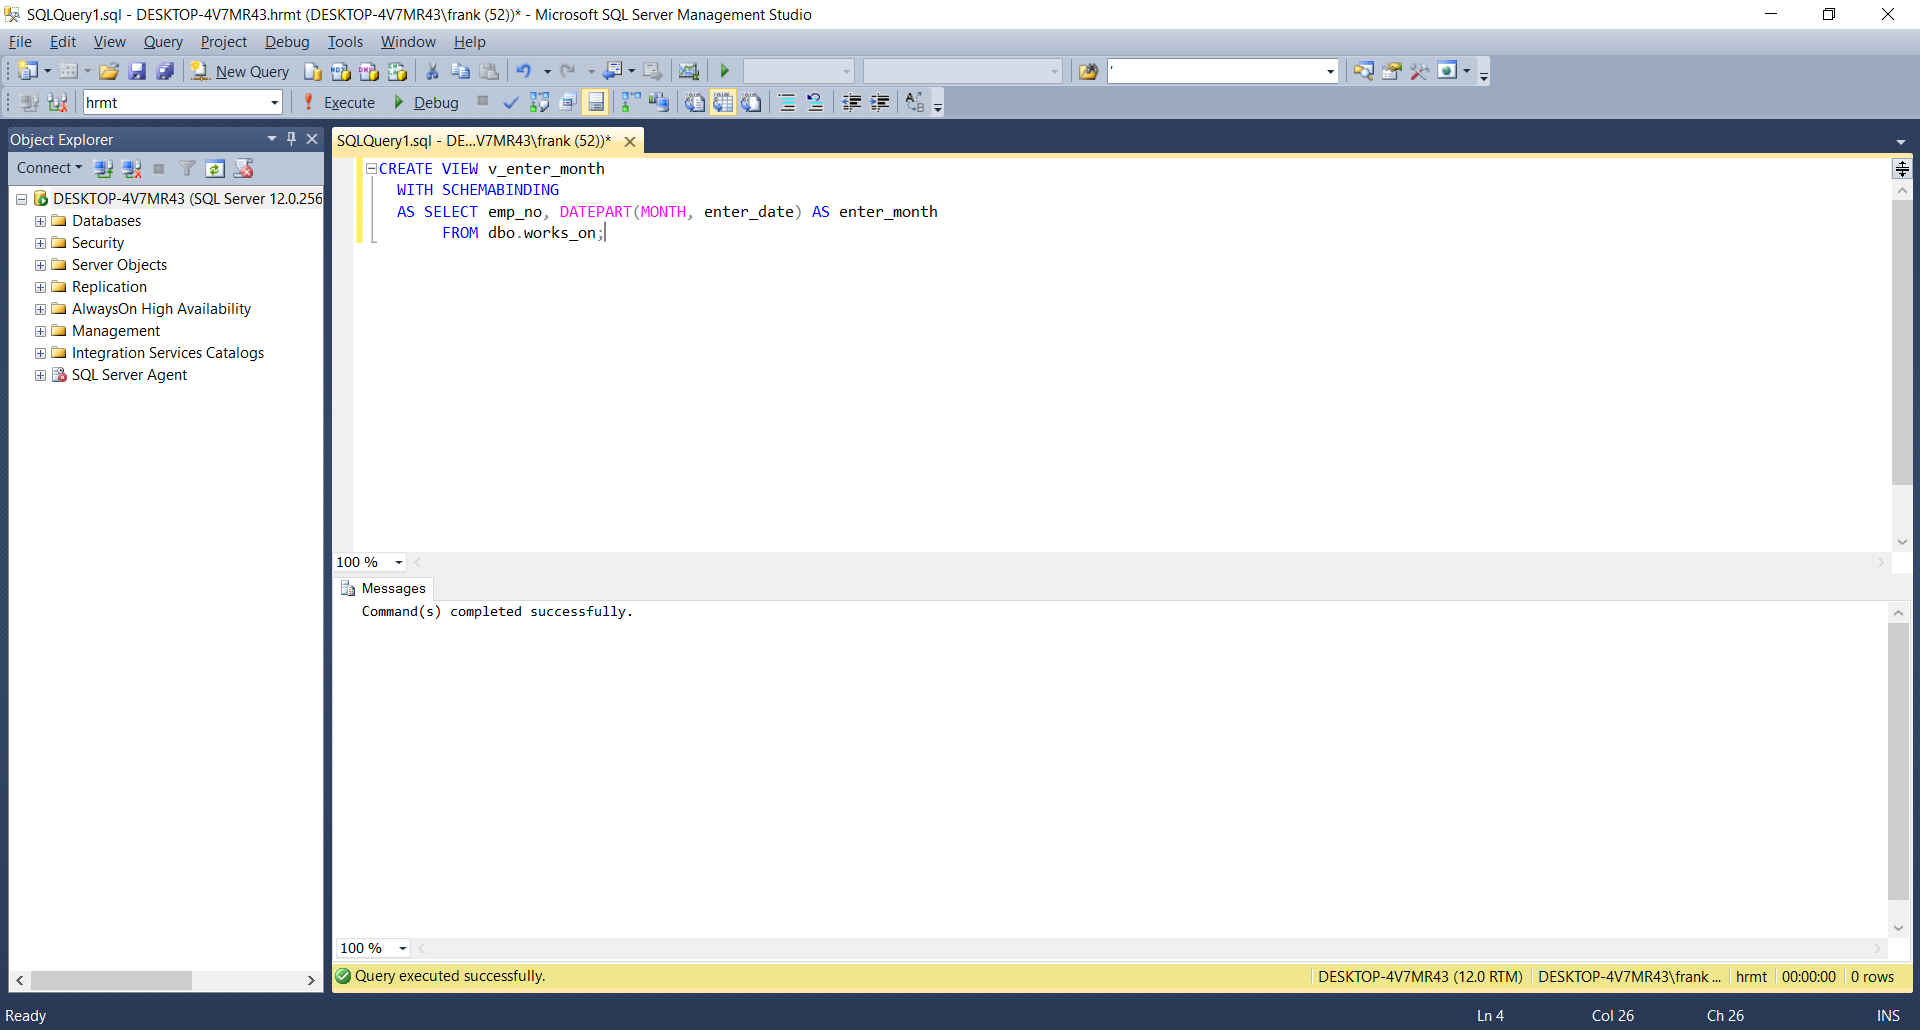Click the Database Engine Query icon
The image size is (1920, 1030).
tap(312, 71)
